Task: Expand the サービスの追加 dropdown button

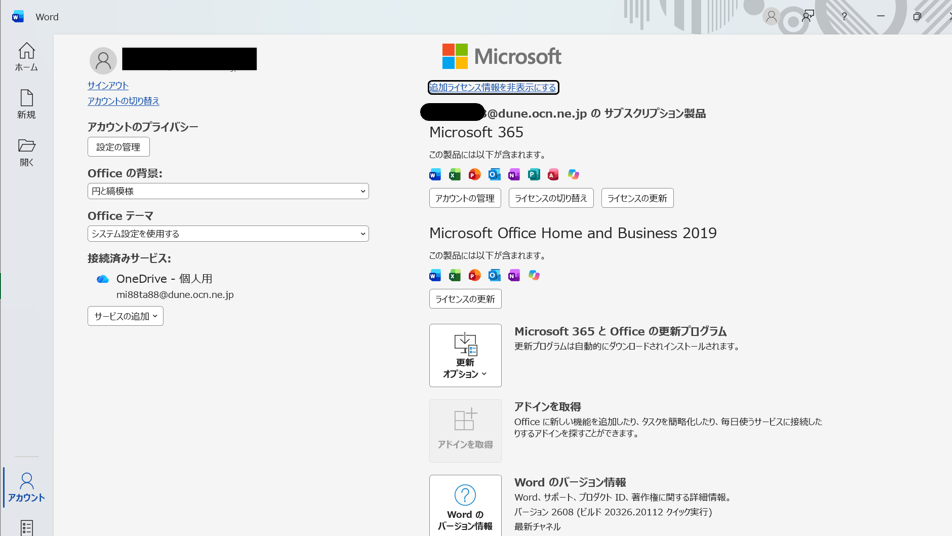Action: pyautogui.click(x=125, y=316)
